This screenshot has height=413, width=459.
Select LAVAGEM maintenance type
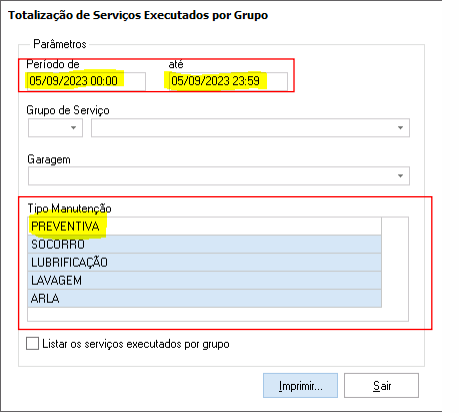point(204,280)
